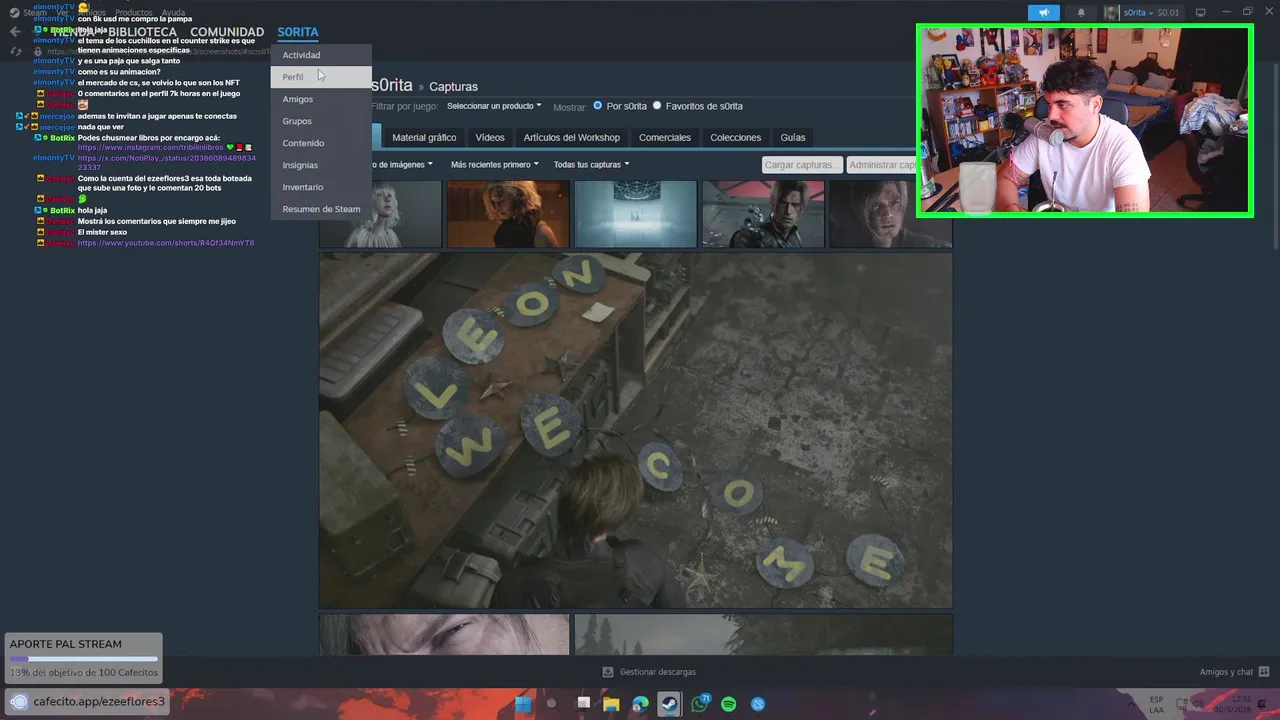Open Windows taskbar search

coord(552,704)
